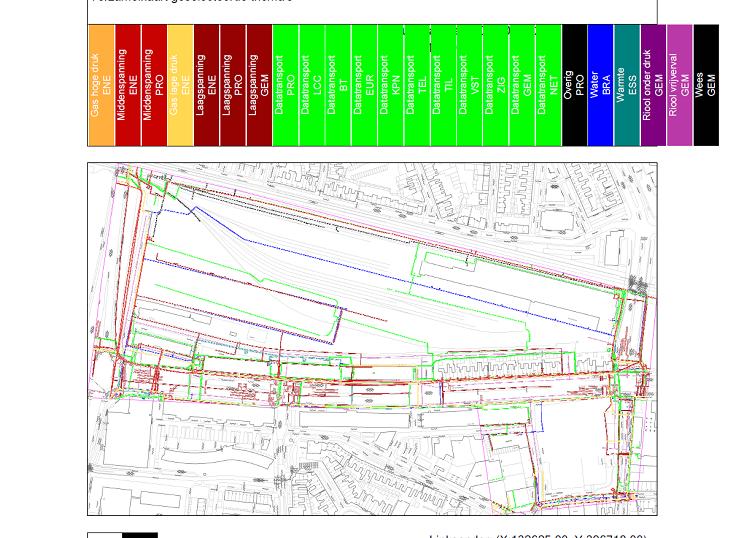This screenshot has width=744, height=538.
Task: Select the orange Gas hoge druk ENE legend swatch
Action: click(102, 85)
